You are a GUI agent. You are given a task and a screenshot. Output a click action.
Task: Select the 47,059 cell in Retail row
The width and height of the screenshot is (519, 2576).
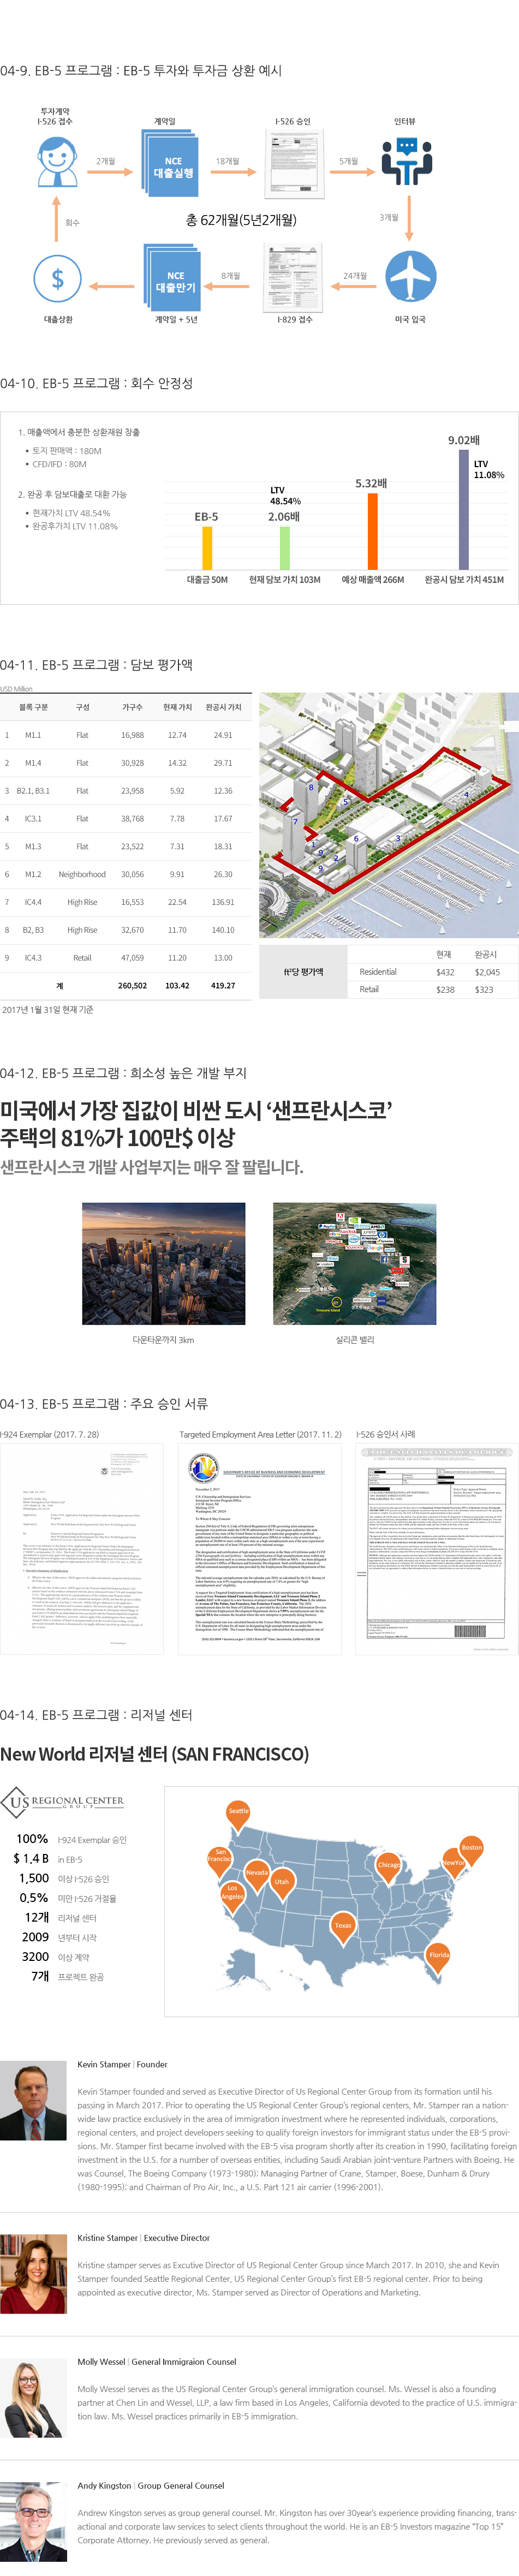point(132,957)
